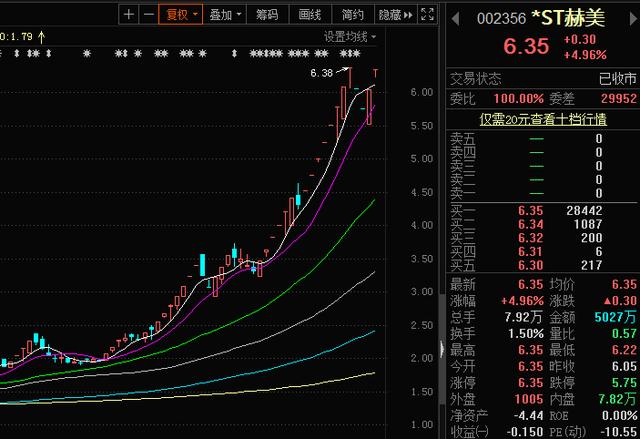Open the 叠加 overlay dropdown
Image resolution: width=640 pixels, height=439 pixels.
click(224, 15)
